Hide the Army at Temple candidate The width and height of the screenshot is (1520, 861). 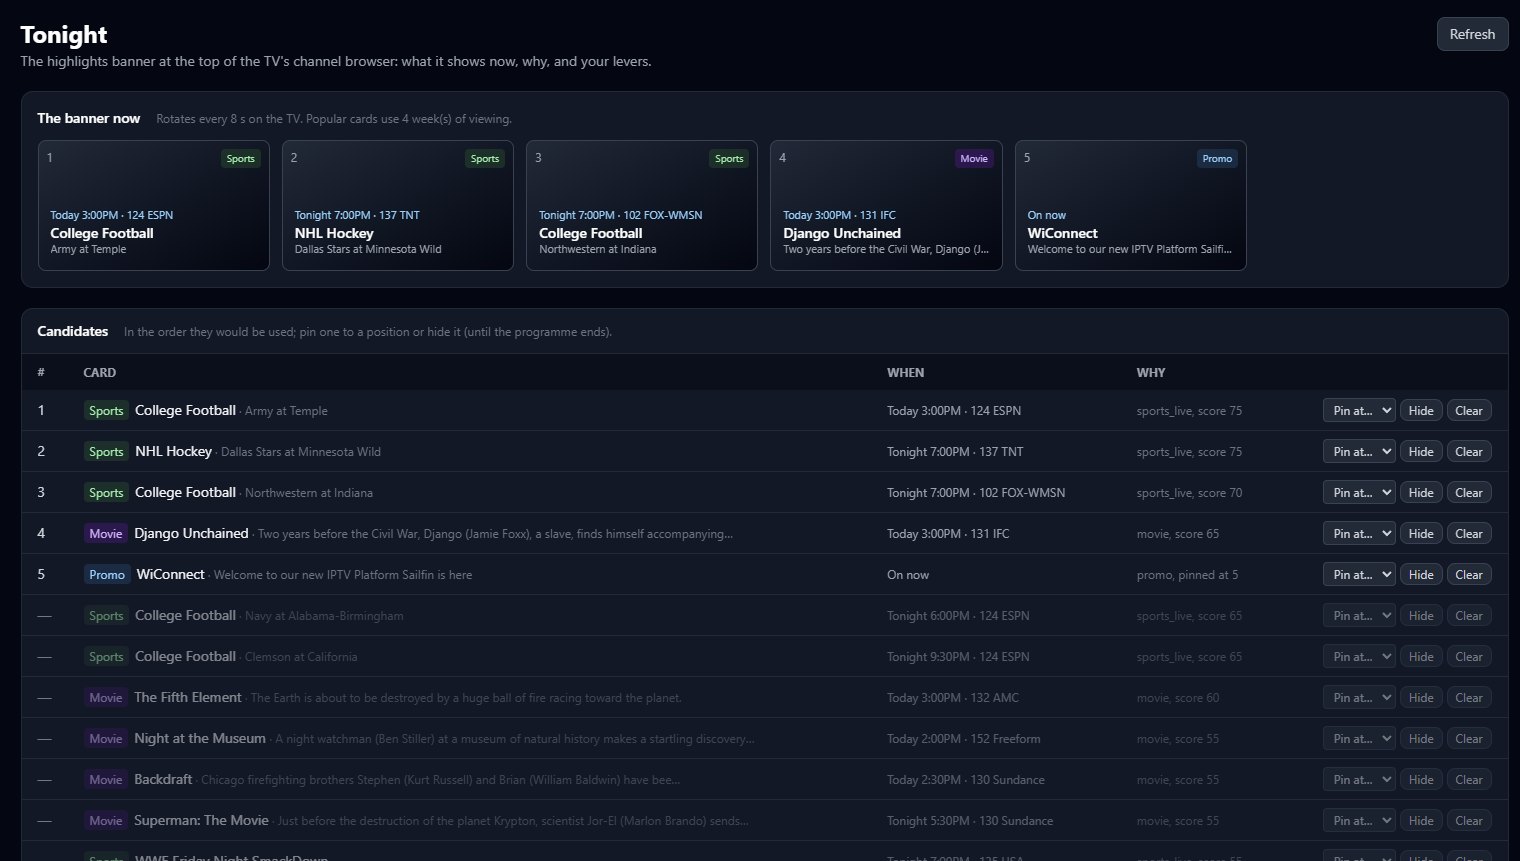click(1421, 411)
